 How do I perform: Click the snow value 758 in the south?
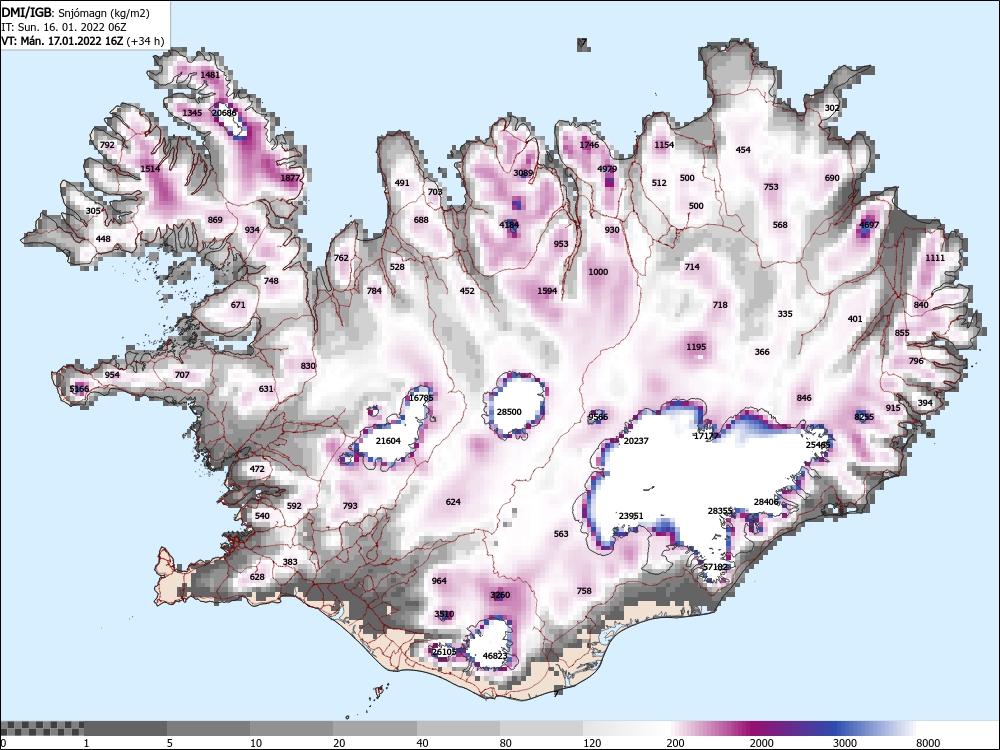[584, 591]
